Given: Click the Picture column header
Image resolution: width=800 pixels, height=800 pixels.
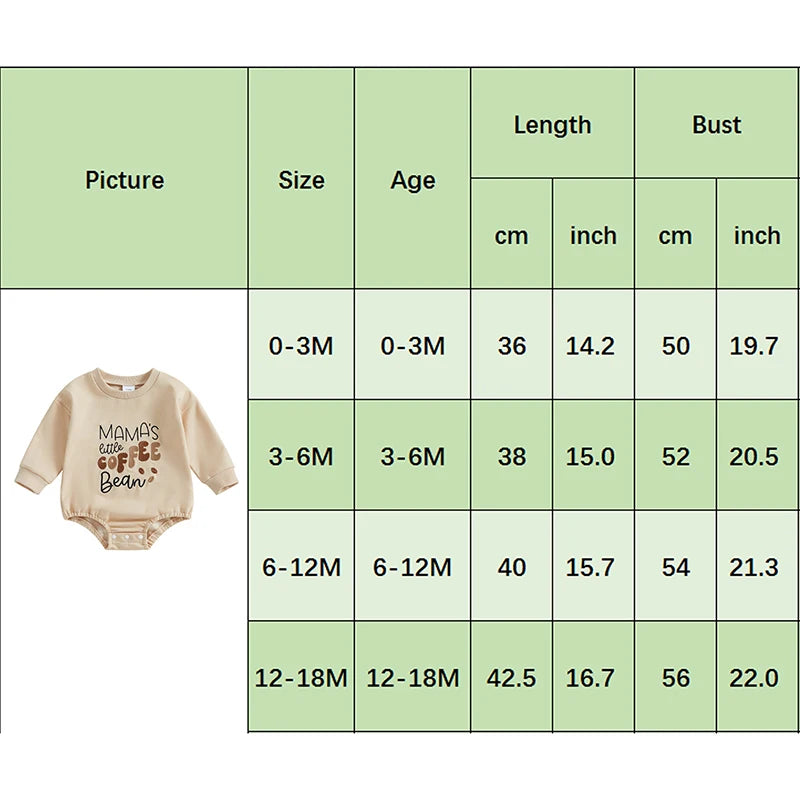Looking at the screenshot, I should tap(124, 180).
